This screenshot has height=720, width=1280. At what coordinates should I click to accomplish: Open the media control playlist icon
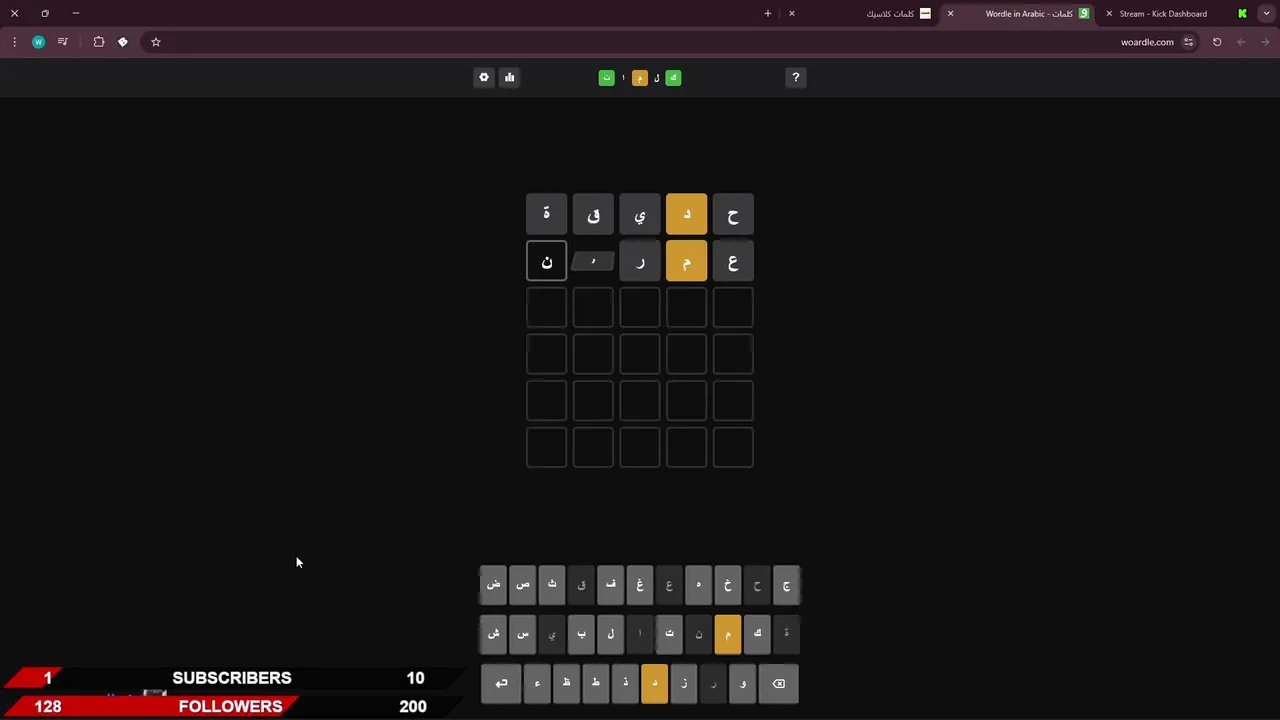[63, 42]
